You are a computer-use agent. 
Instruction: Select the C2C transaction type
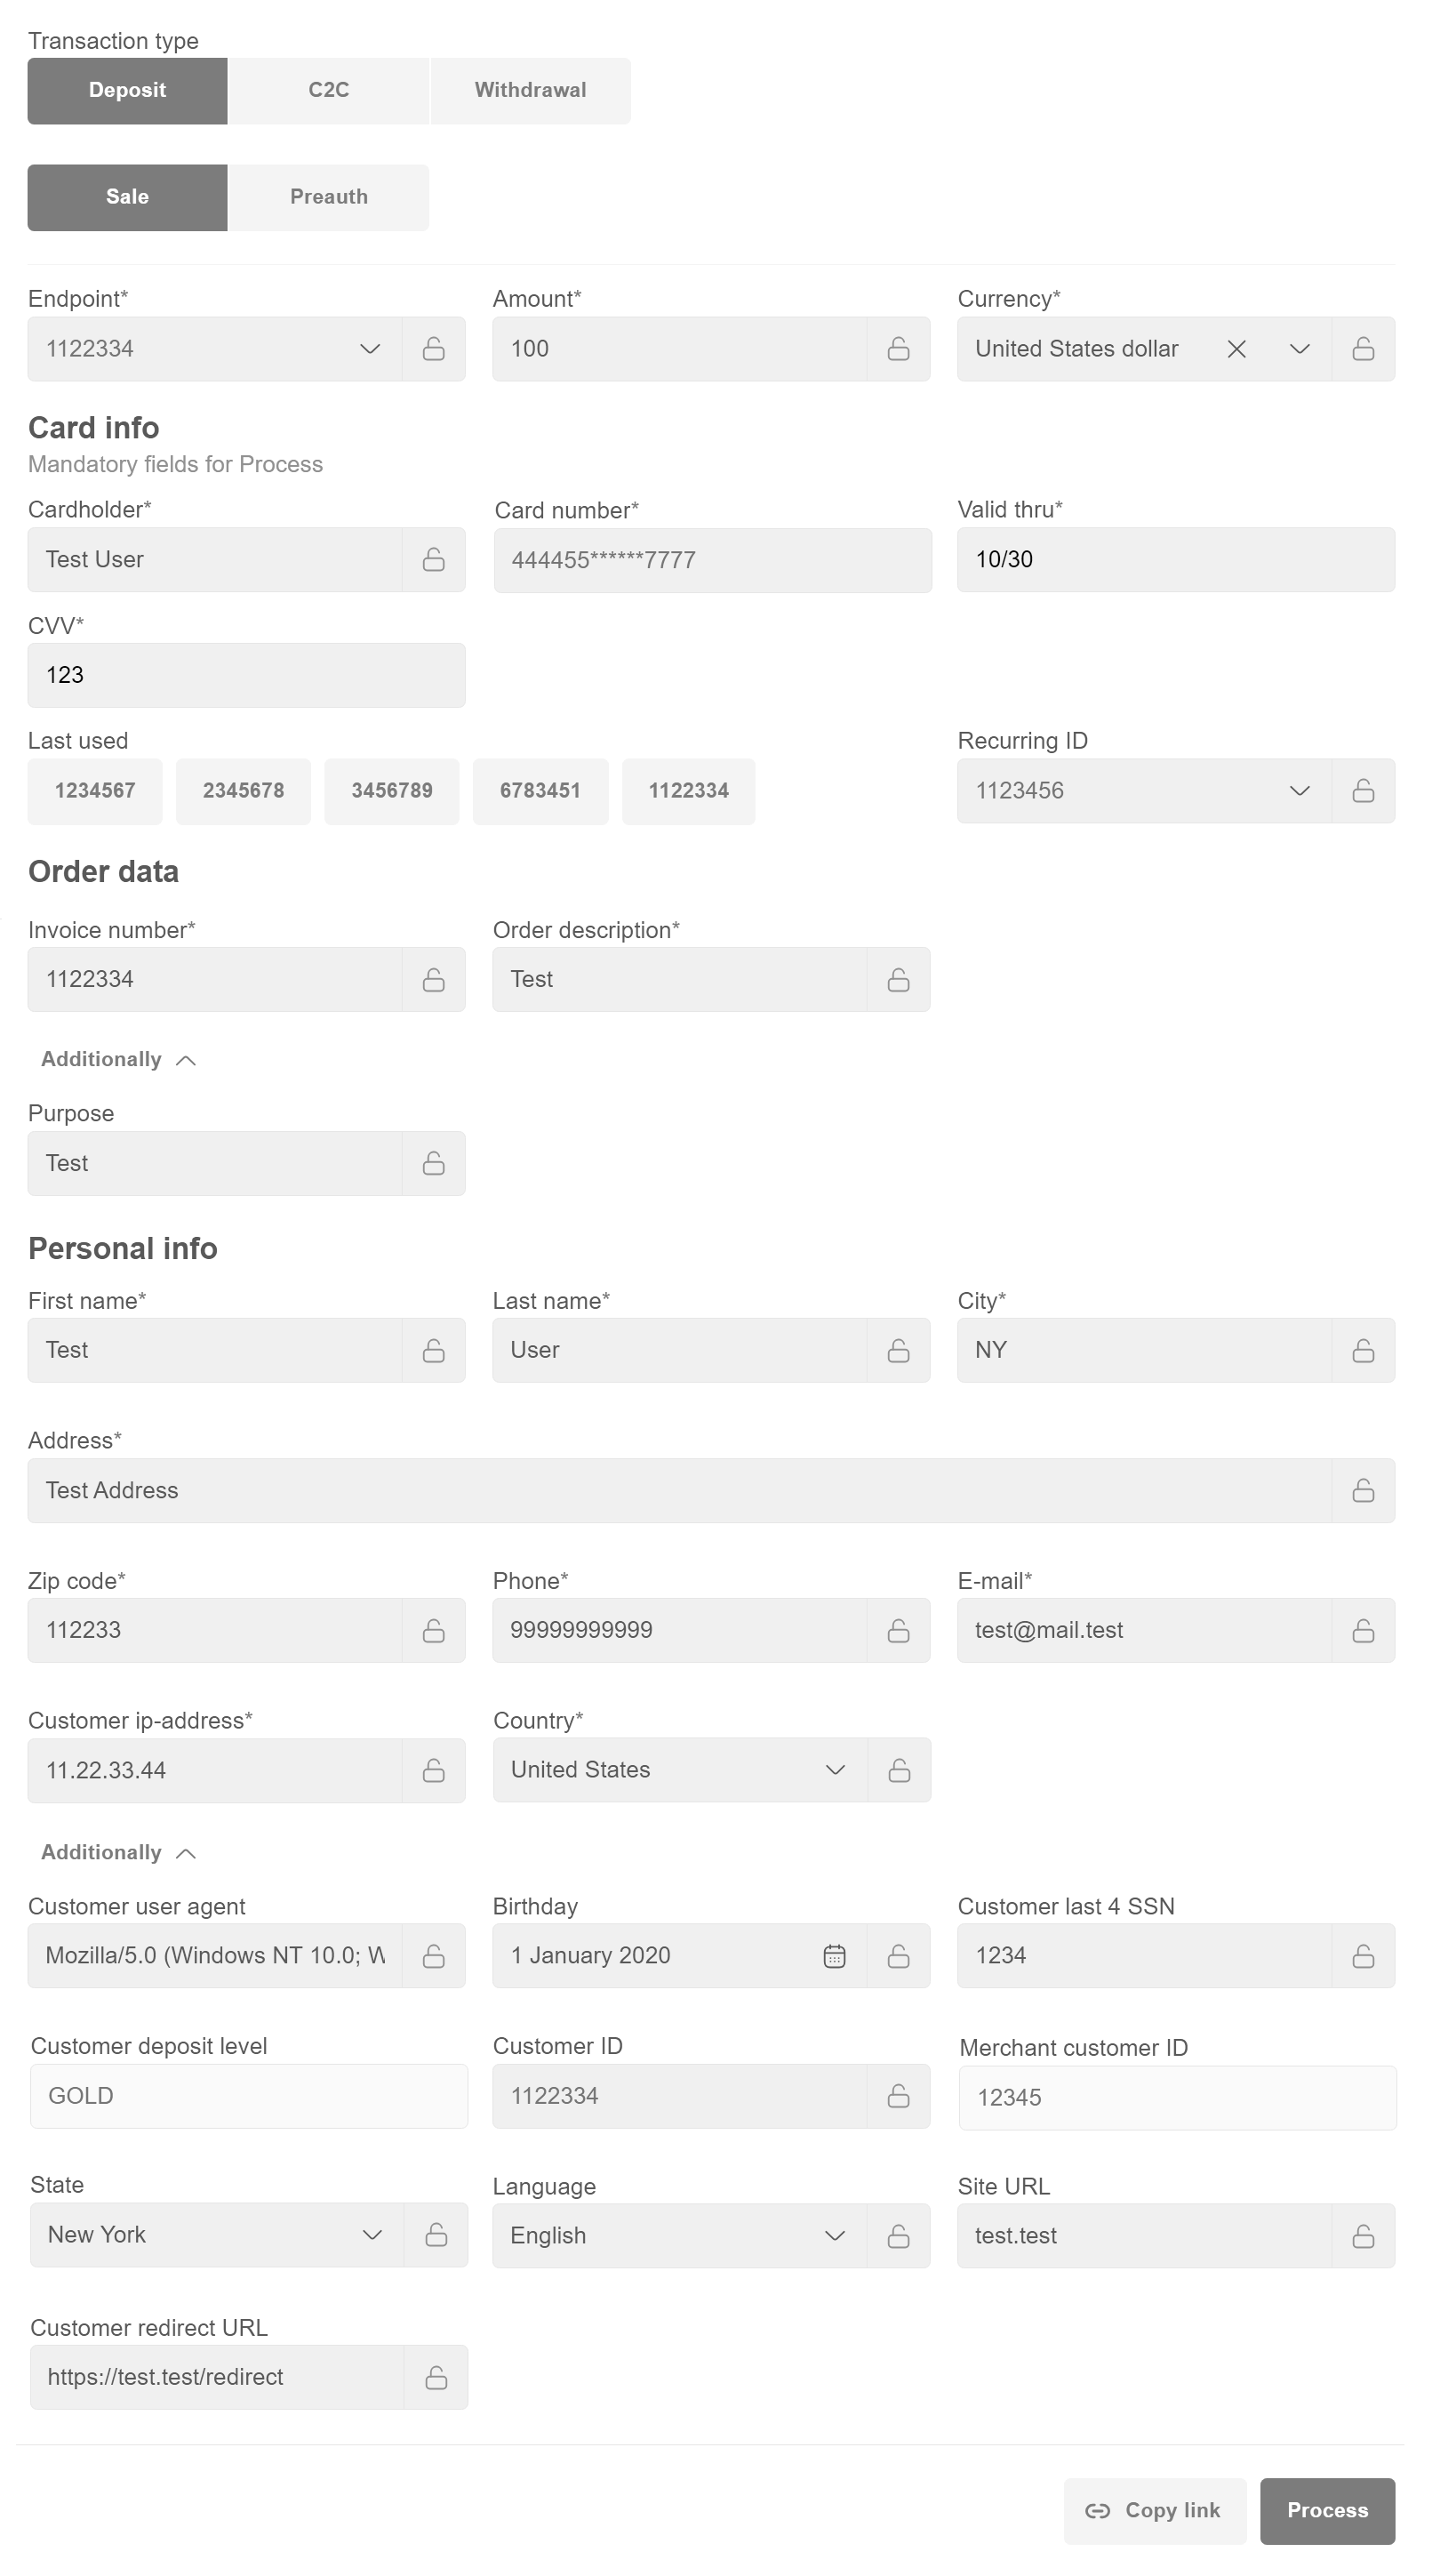click(328, 90)
